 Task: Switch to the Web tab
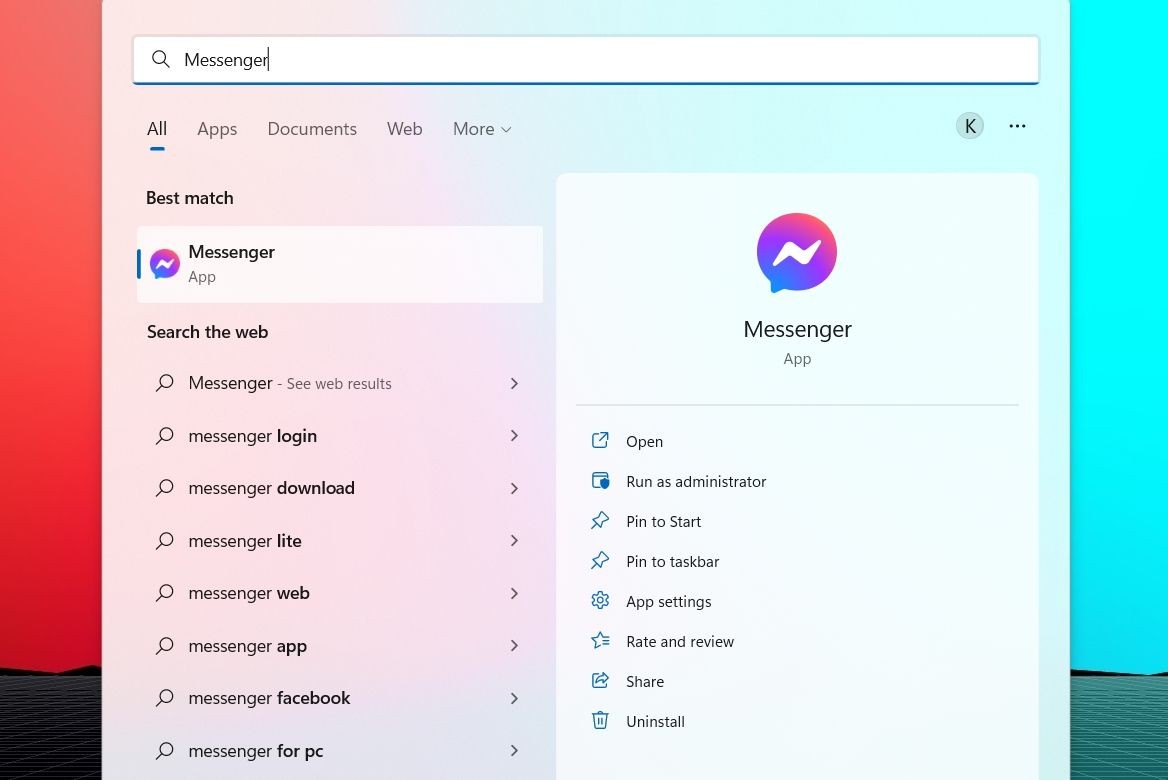[404, 129]
